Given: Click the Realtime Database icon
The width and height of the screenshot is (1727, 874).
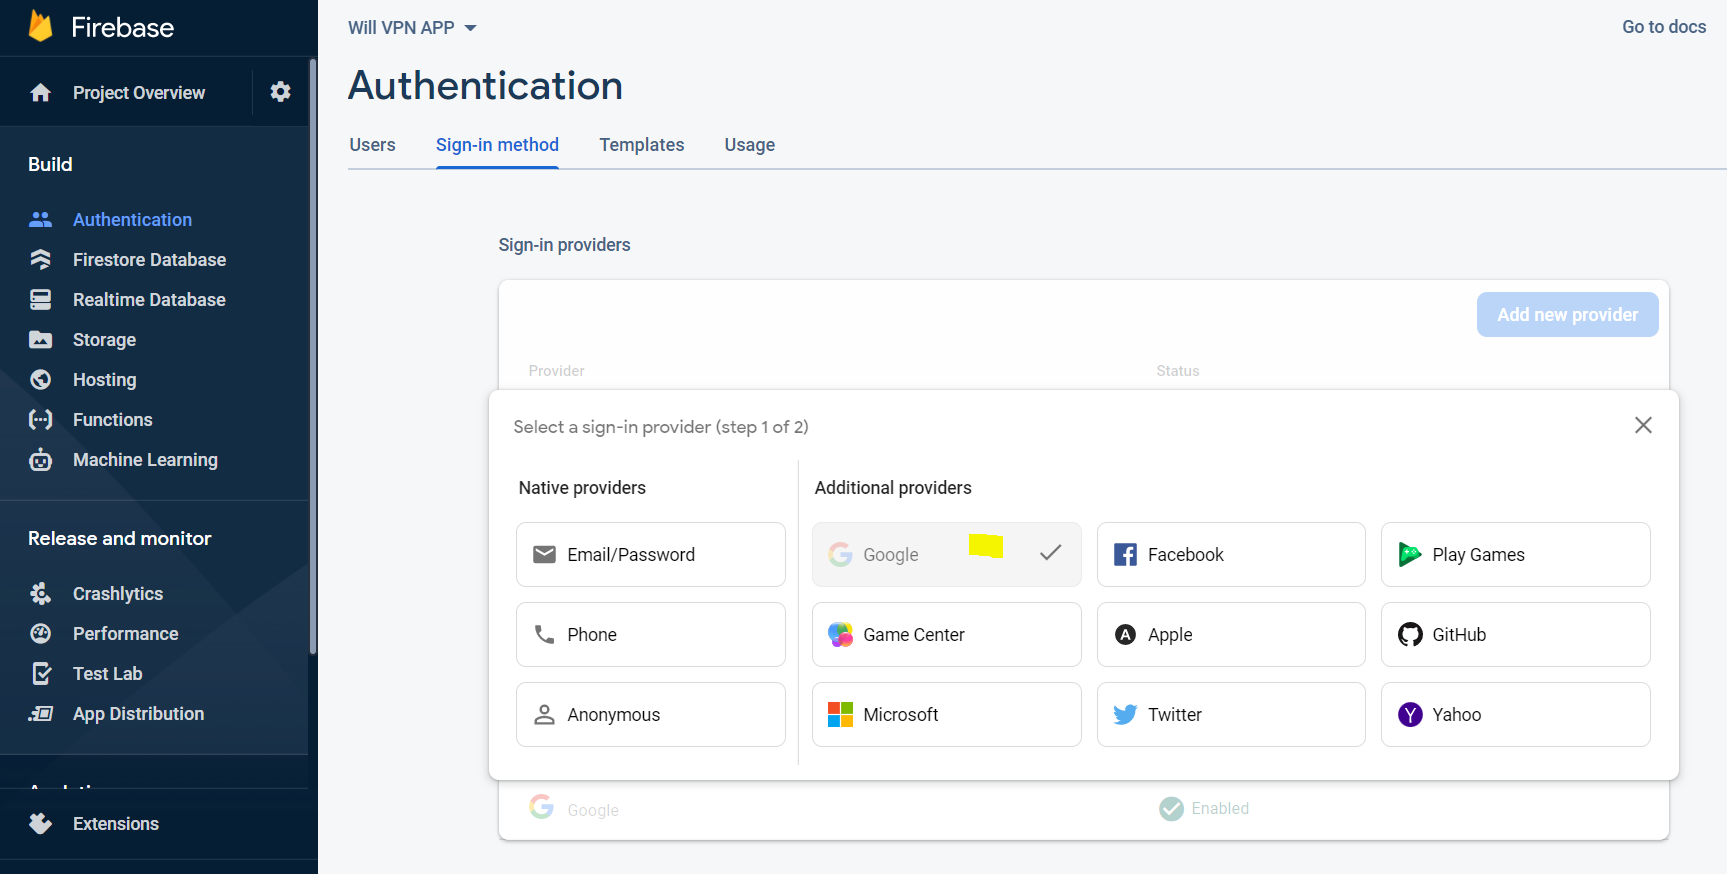Looking at the screenshot, I should pos(40,299).
